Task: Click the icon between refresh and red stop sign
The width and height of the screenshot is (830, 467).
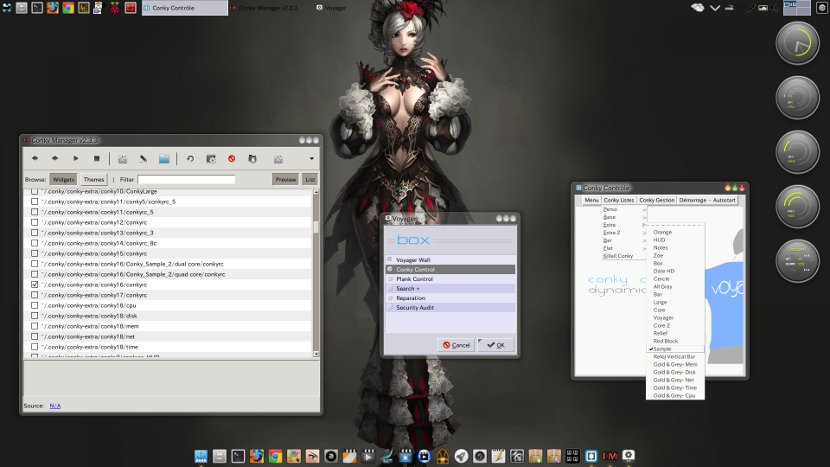Action: point(211,159)
